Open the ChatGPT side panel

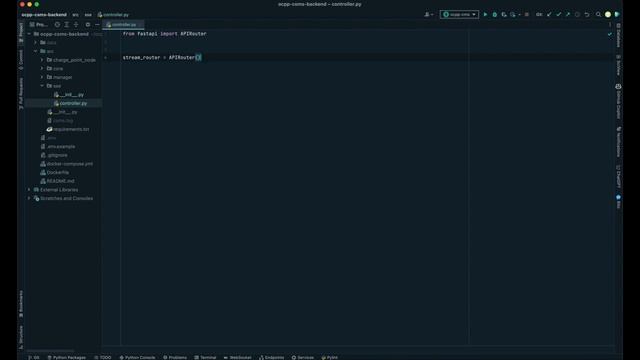coord(618,176)
